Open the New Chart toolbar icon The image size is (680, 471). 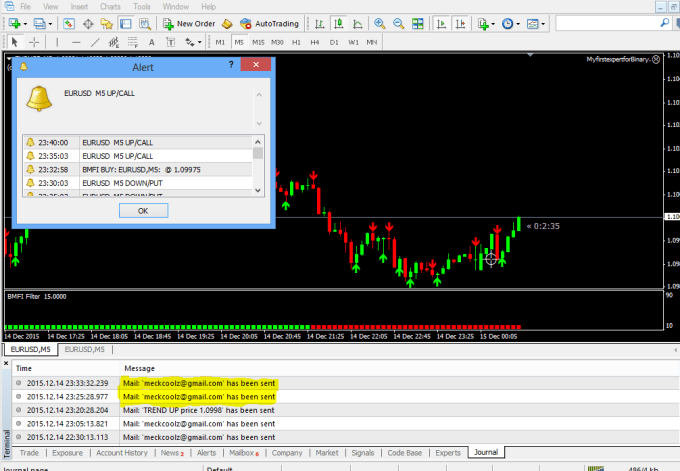[x=14, y=23]
